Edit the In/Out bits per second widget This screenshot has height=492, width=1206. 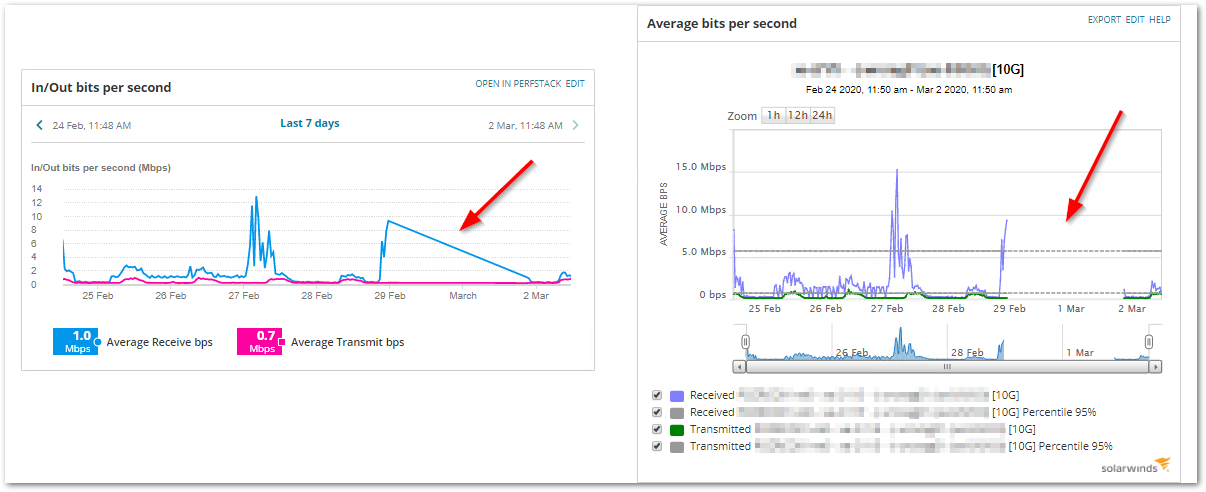point(575,84)
